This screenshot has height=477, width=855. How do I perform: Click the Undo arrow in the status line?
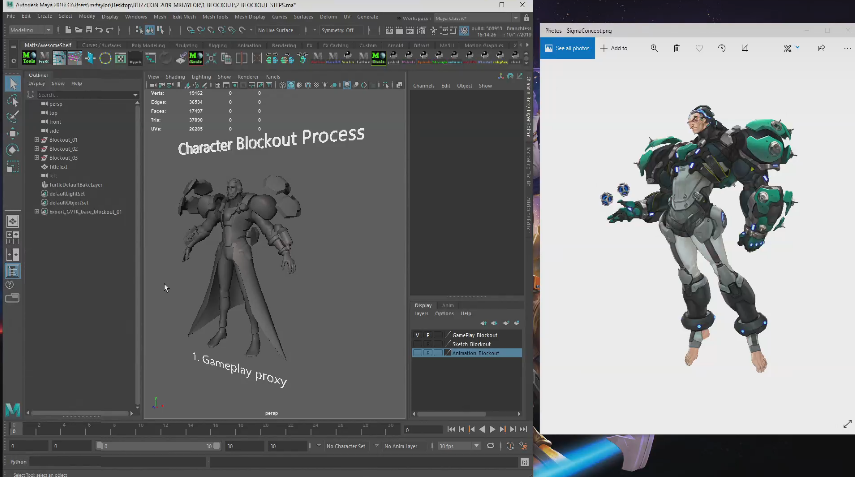click(99, 30)
